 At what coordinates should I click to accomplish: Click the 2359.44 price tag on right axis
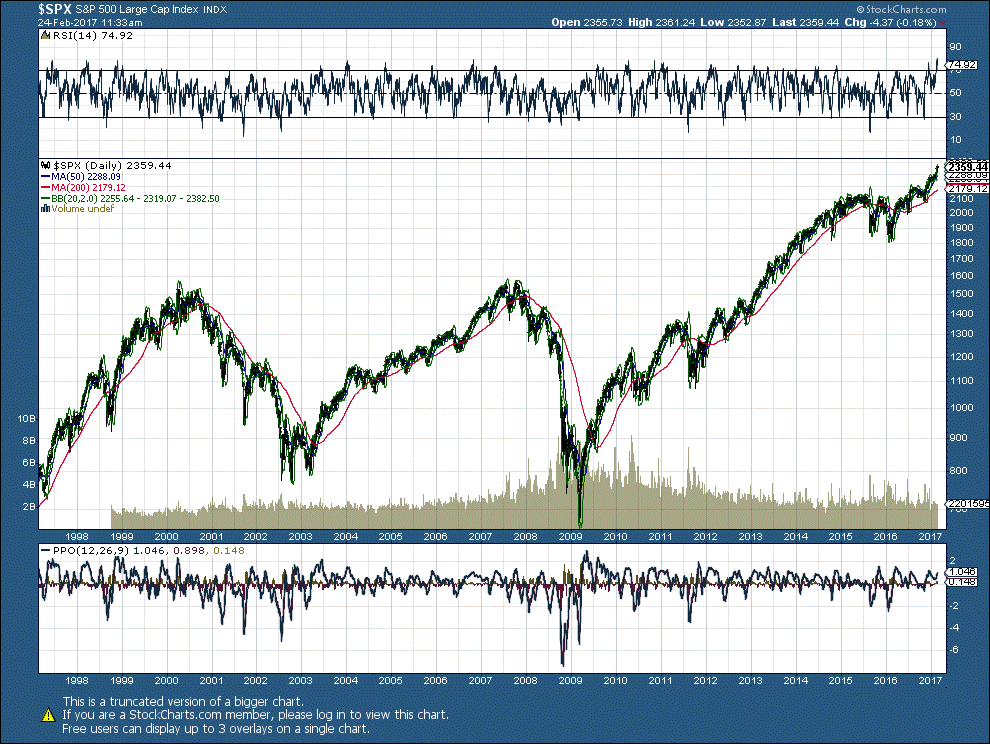click(967, 167)
